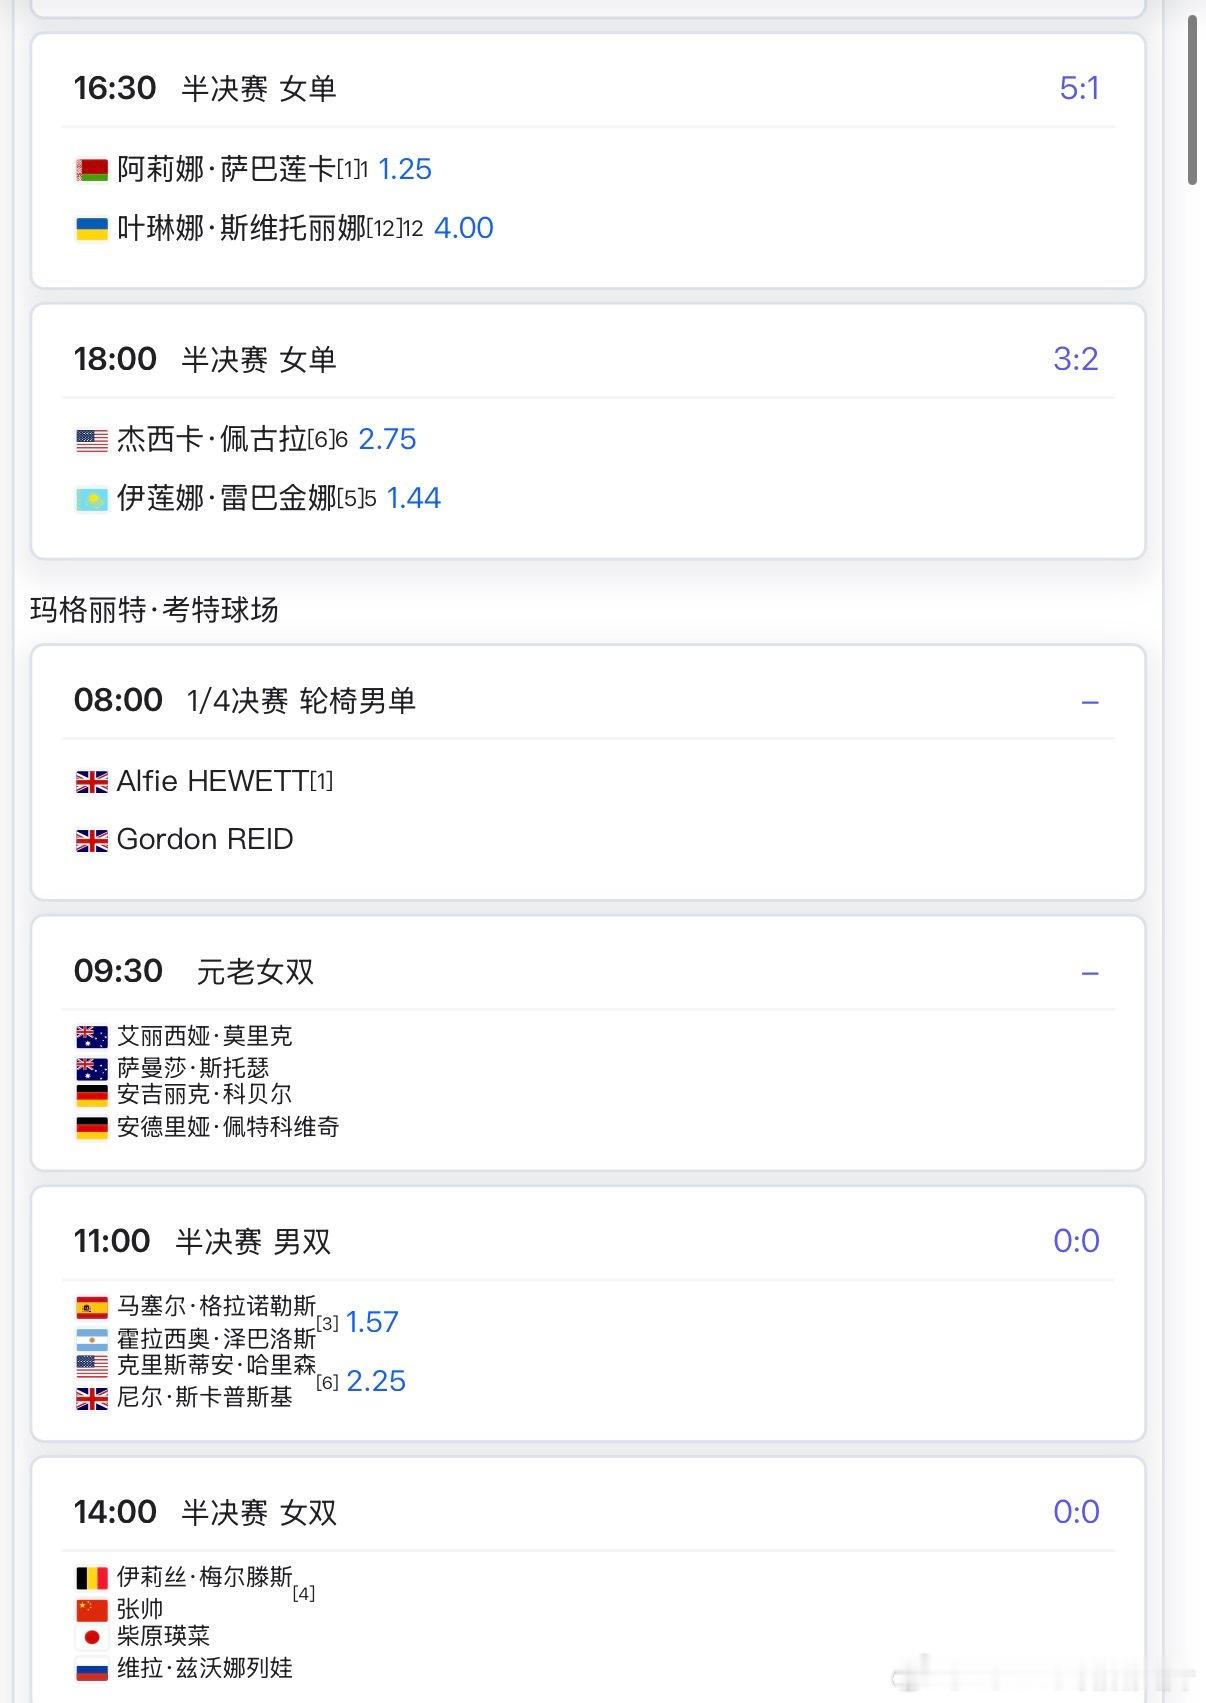Viewport: 1206px width, 1703px height.
Task: Open player Gordon REID
Action: point(205,840)
